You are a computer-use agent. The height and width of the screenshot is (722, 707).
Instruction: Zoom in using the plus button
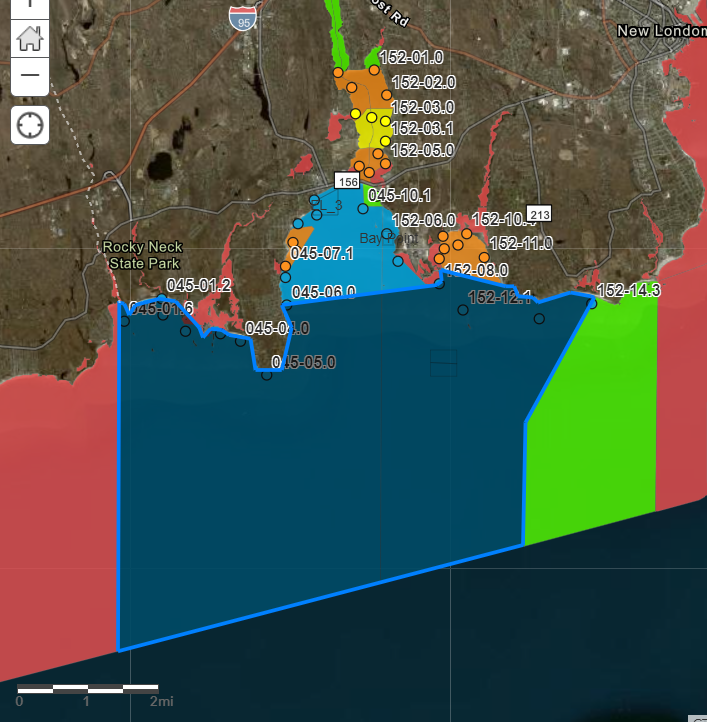[29, 6]
